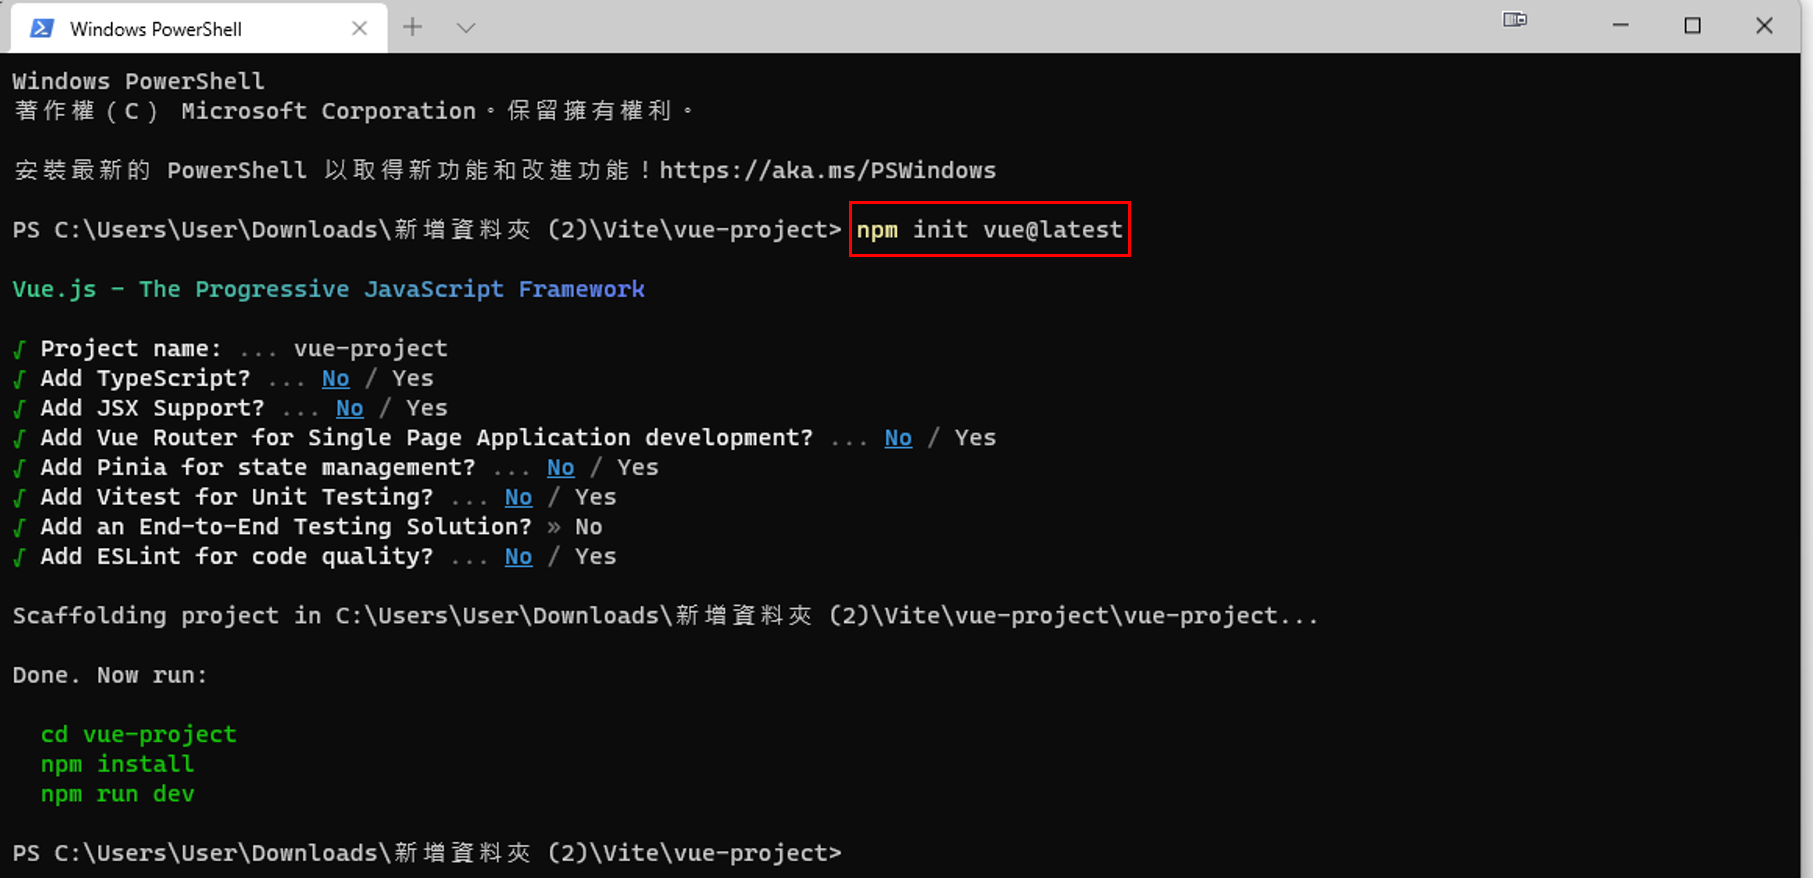Open a new tab with the plus button
The image size is (1813, 878).
pos(412,28)
